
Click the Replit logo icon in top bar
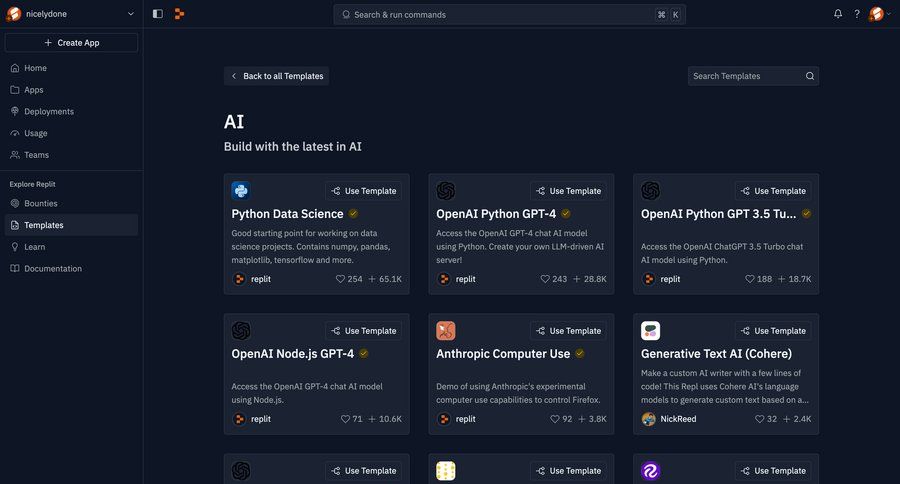click(179, 14)
